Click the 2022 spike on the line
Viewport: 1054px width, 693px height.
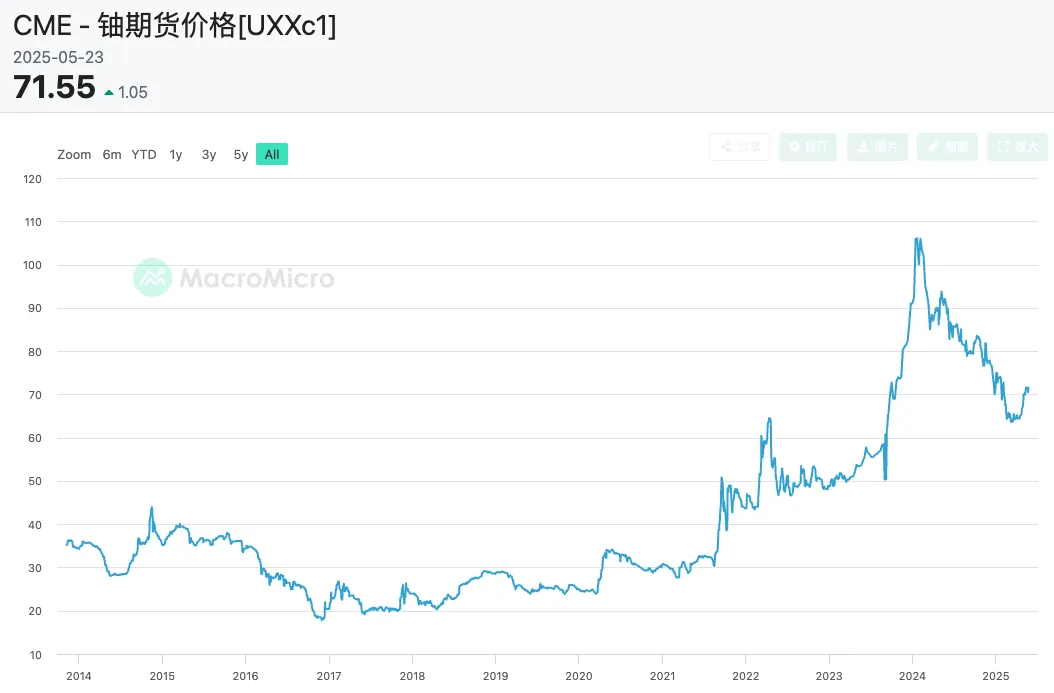[x=769, y=418]
